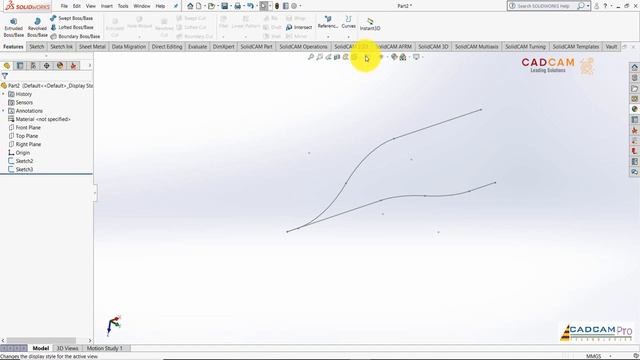The image size is (640, 360).
Task: Activate the Instant3D tool
Action: tap(370, 24)
